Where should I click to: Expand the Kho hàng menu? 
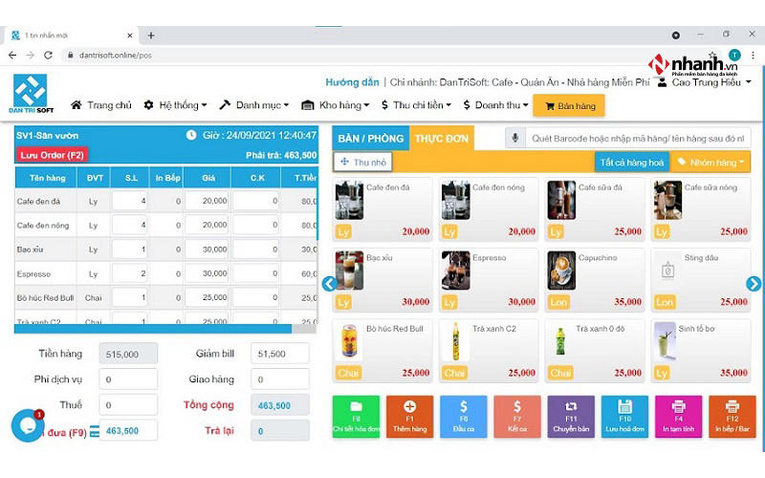coord(335,105)
